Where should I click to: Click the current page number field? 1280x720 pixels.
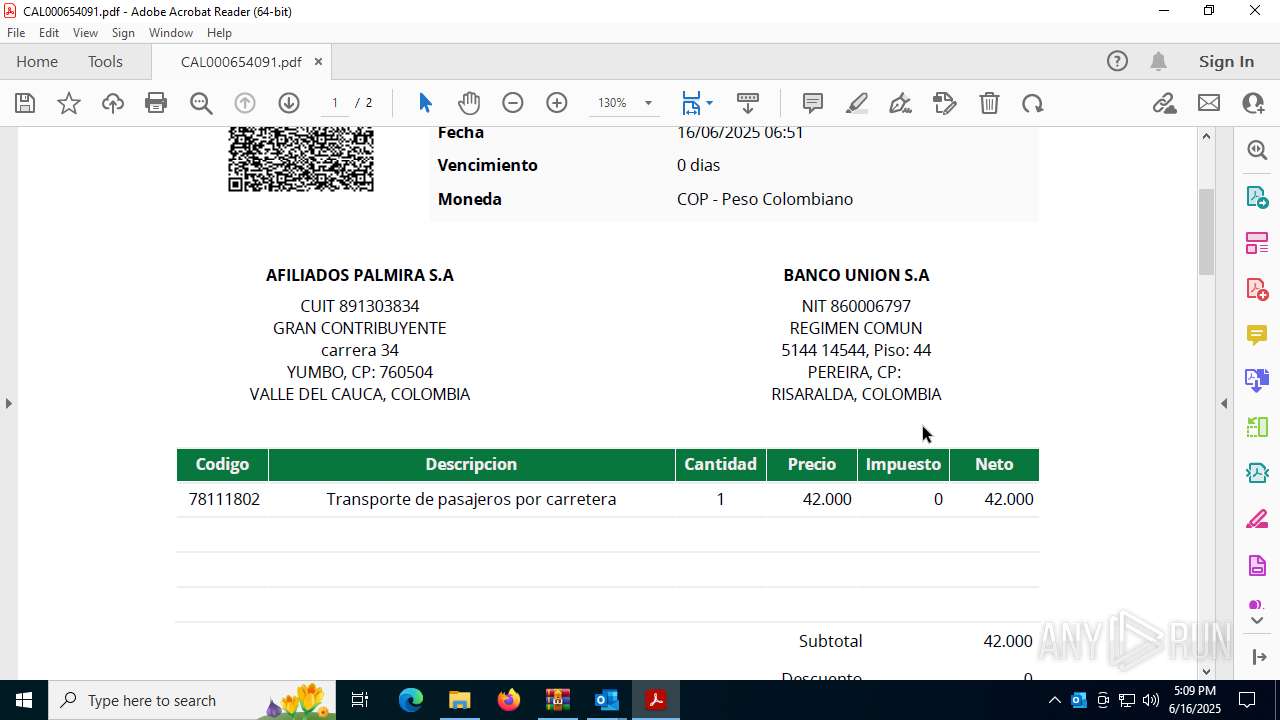pos(335,103)
